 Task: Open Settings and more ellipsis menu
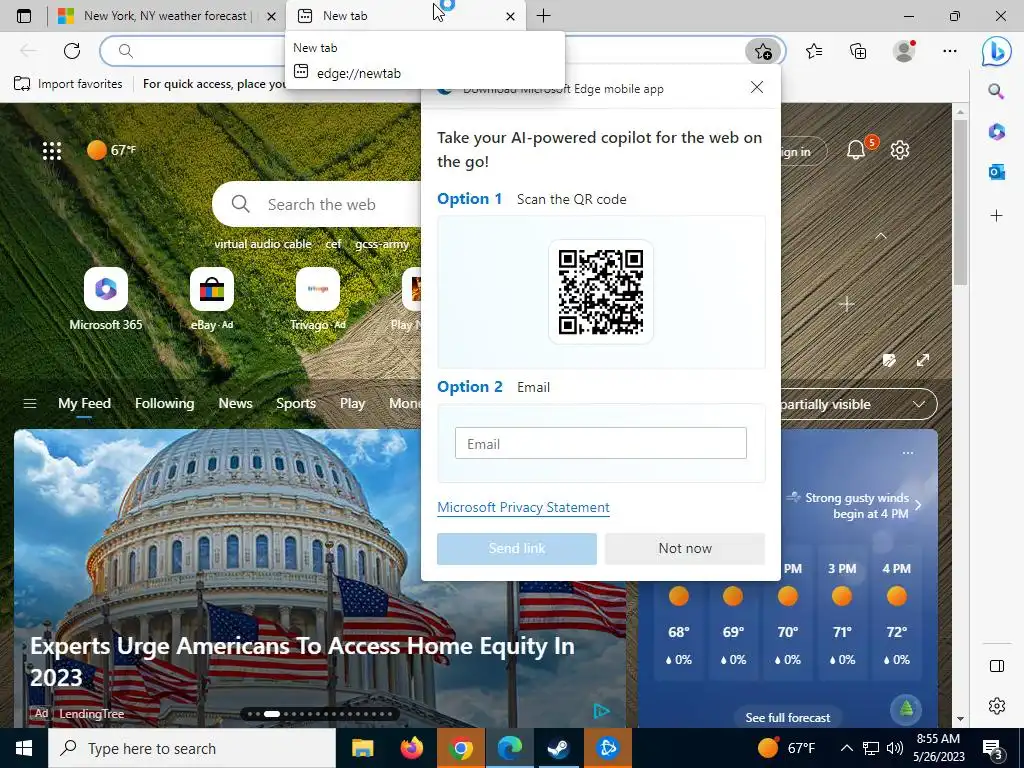tap(950, 50)
